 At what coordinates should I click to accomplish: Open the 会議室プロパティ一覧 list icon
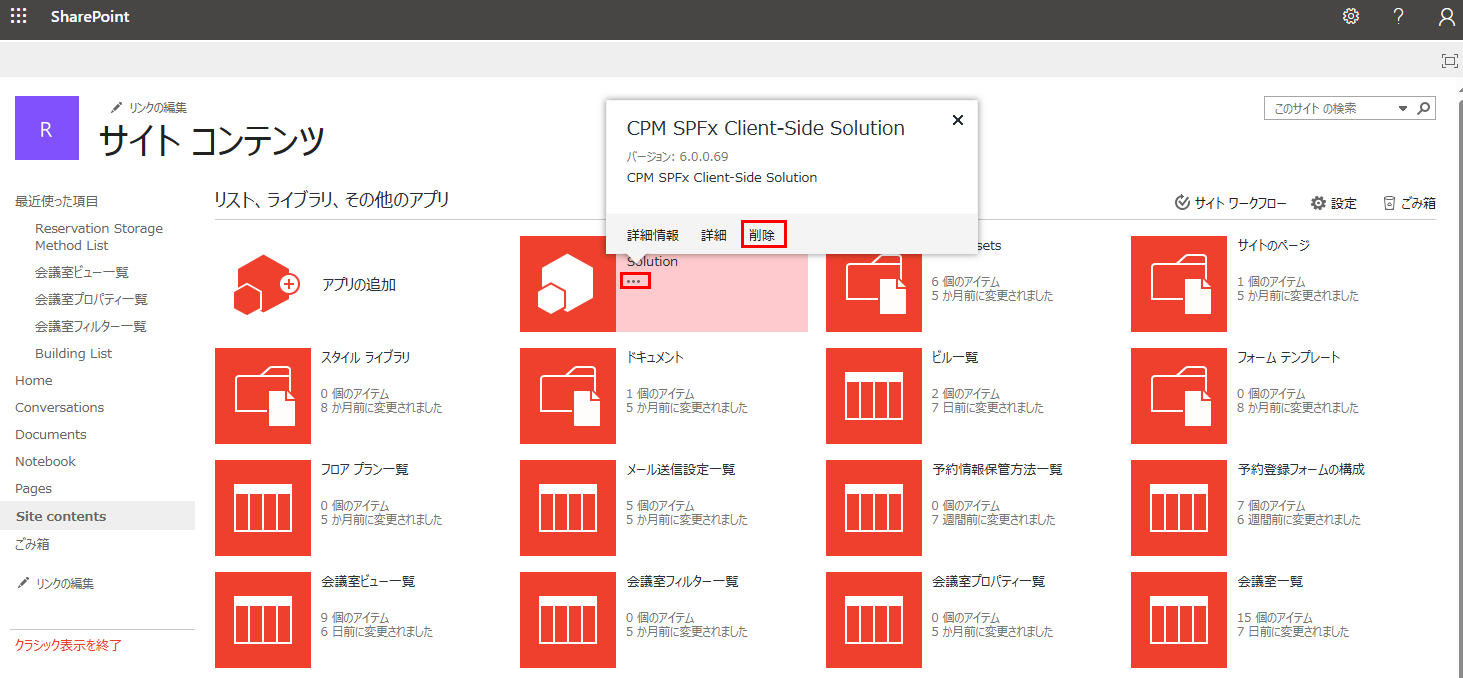874,620
